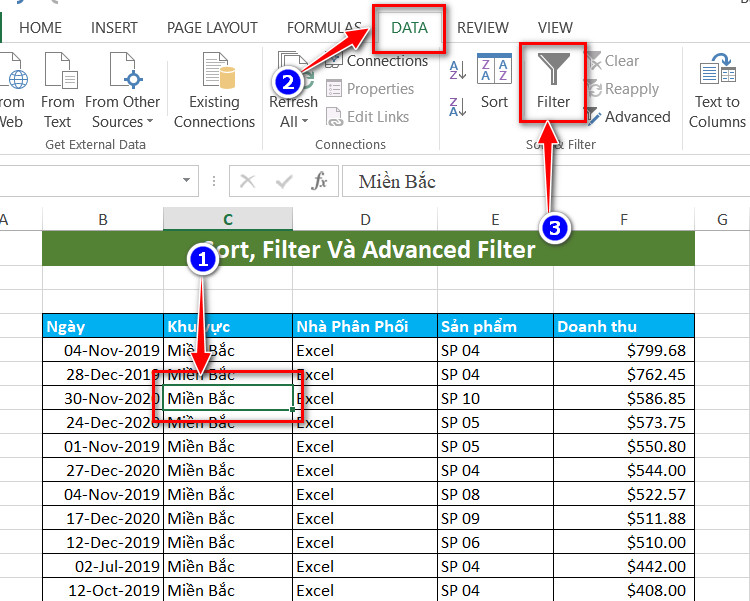Select column F header
The image size is (750, 601).
tap(624, 220)
